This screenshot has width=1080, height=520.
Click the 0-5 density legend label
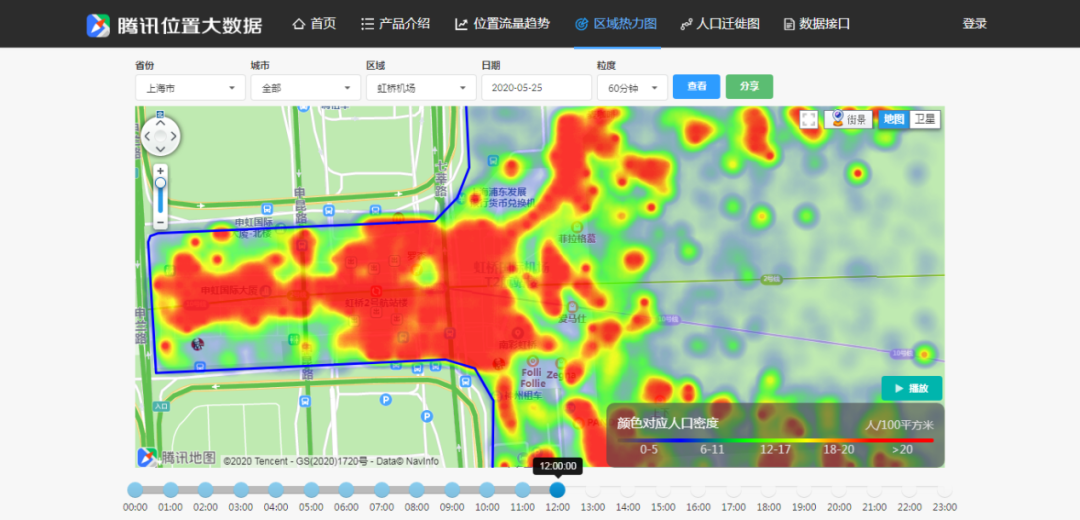pos(649,450)
